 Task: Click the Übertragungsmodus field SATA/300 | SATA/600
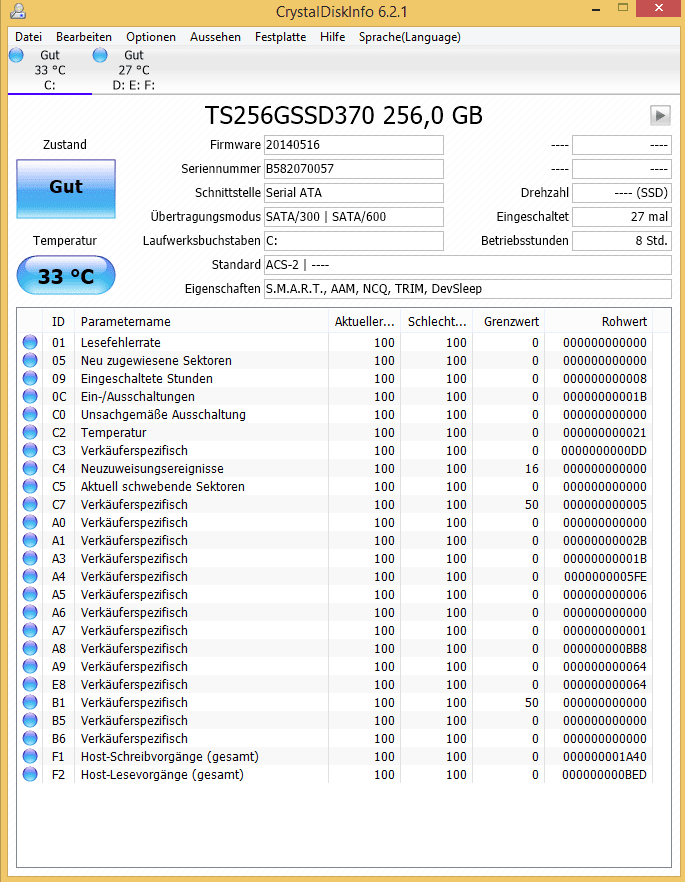click(x=354, y=217)
